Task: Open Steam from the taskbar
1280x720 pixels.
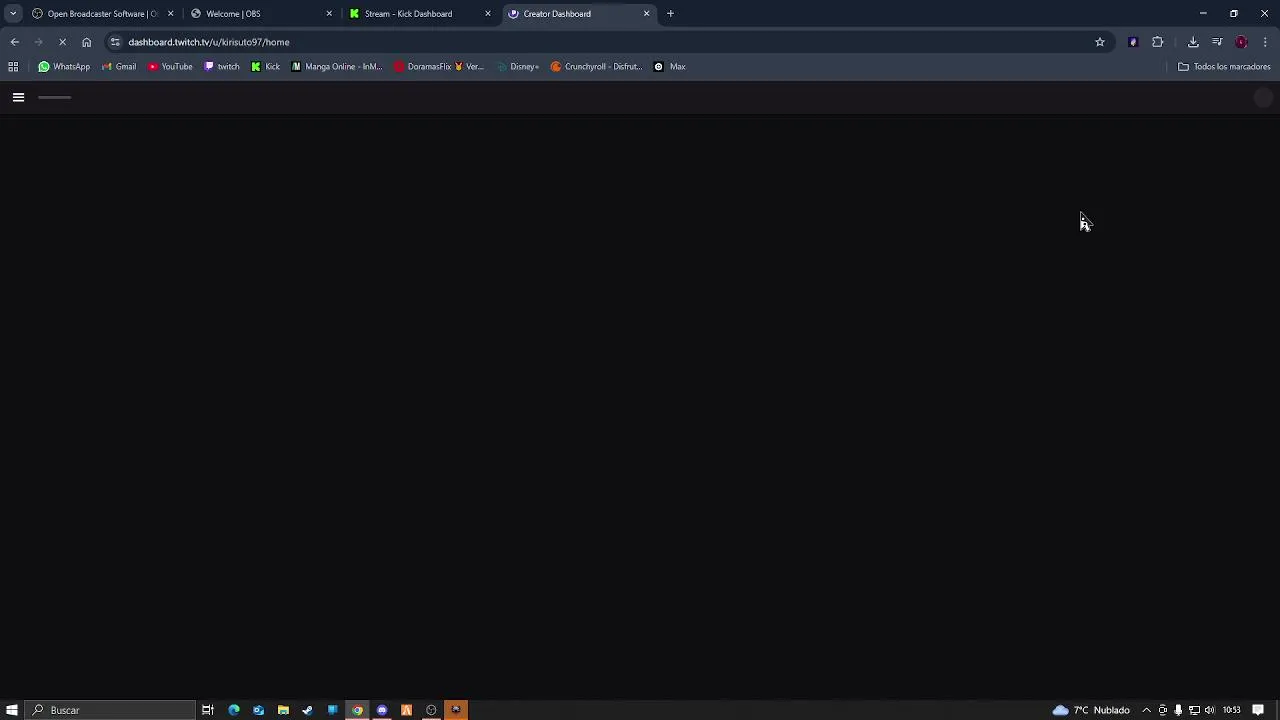Action: coord(307,710)
